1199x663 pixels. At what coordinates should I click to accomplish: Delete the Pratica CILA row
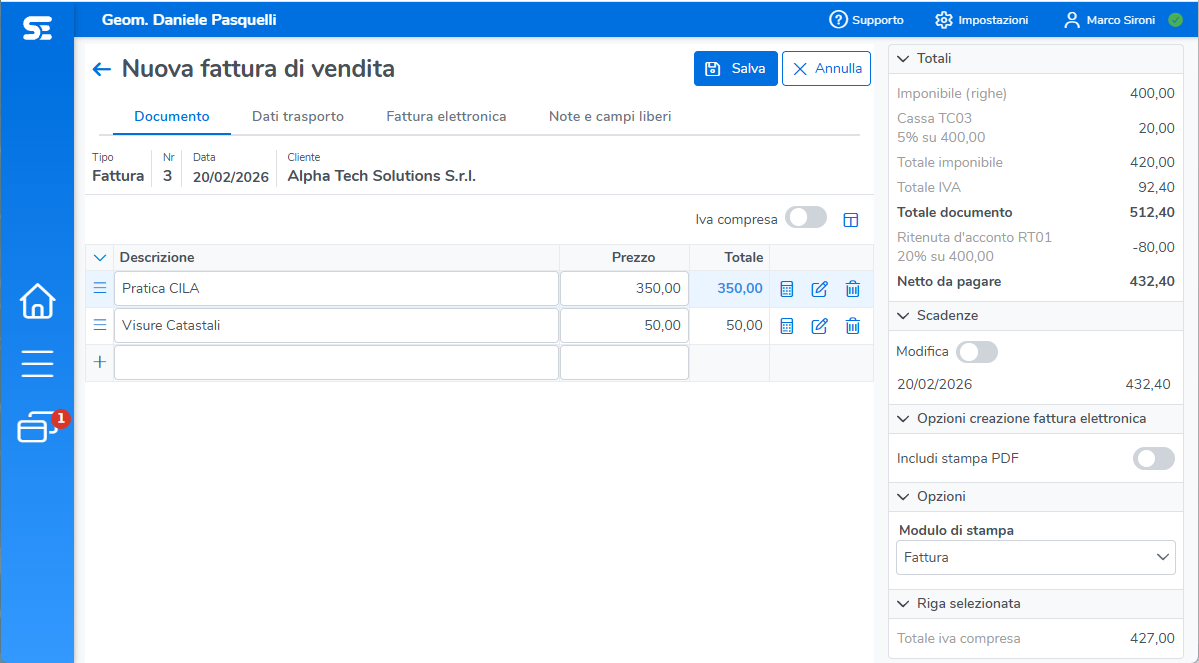click(x=853, y=289)
